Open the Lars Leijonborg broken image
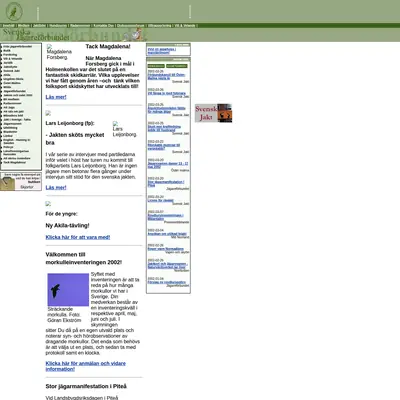This screenshot has height=400, width=400. coord(124,129)
